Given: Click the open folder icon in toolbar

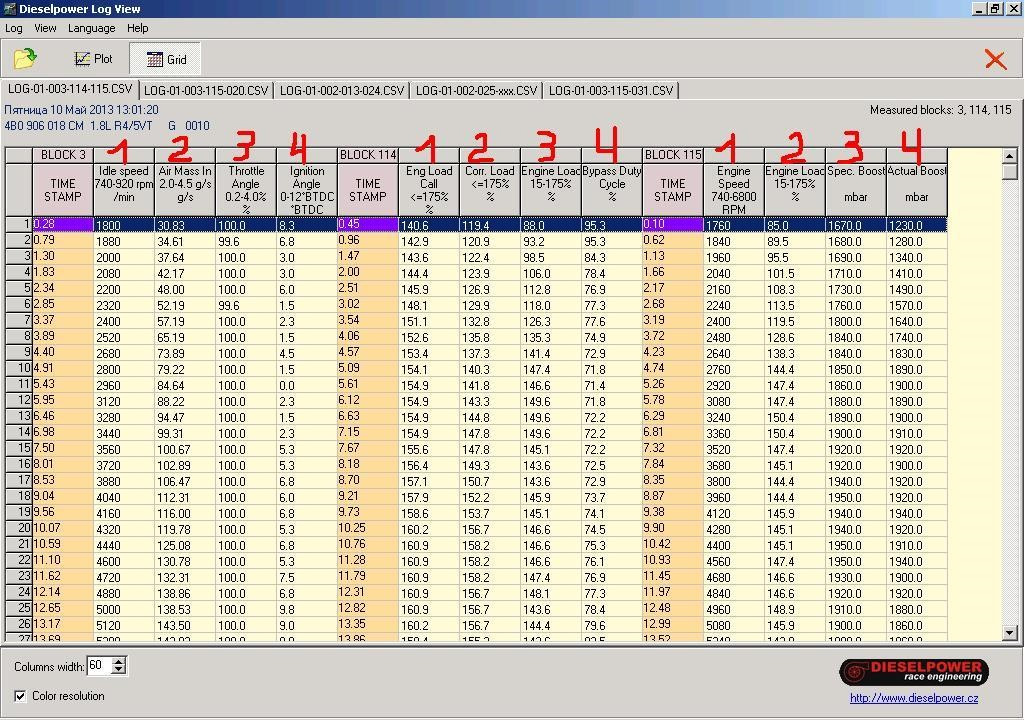Looking at the screenshot, I should 25,59.
